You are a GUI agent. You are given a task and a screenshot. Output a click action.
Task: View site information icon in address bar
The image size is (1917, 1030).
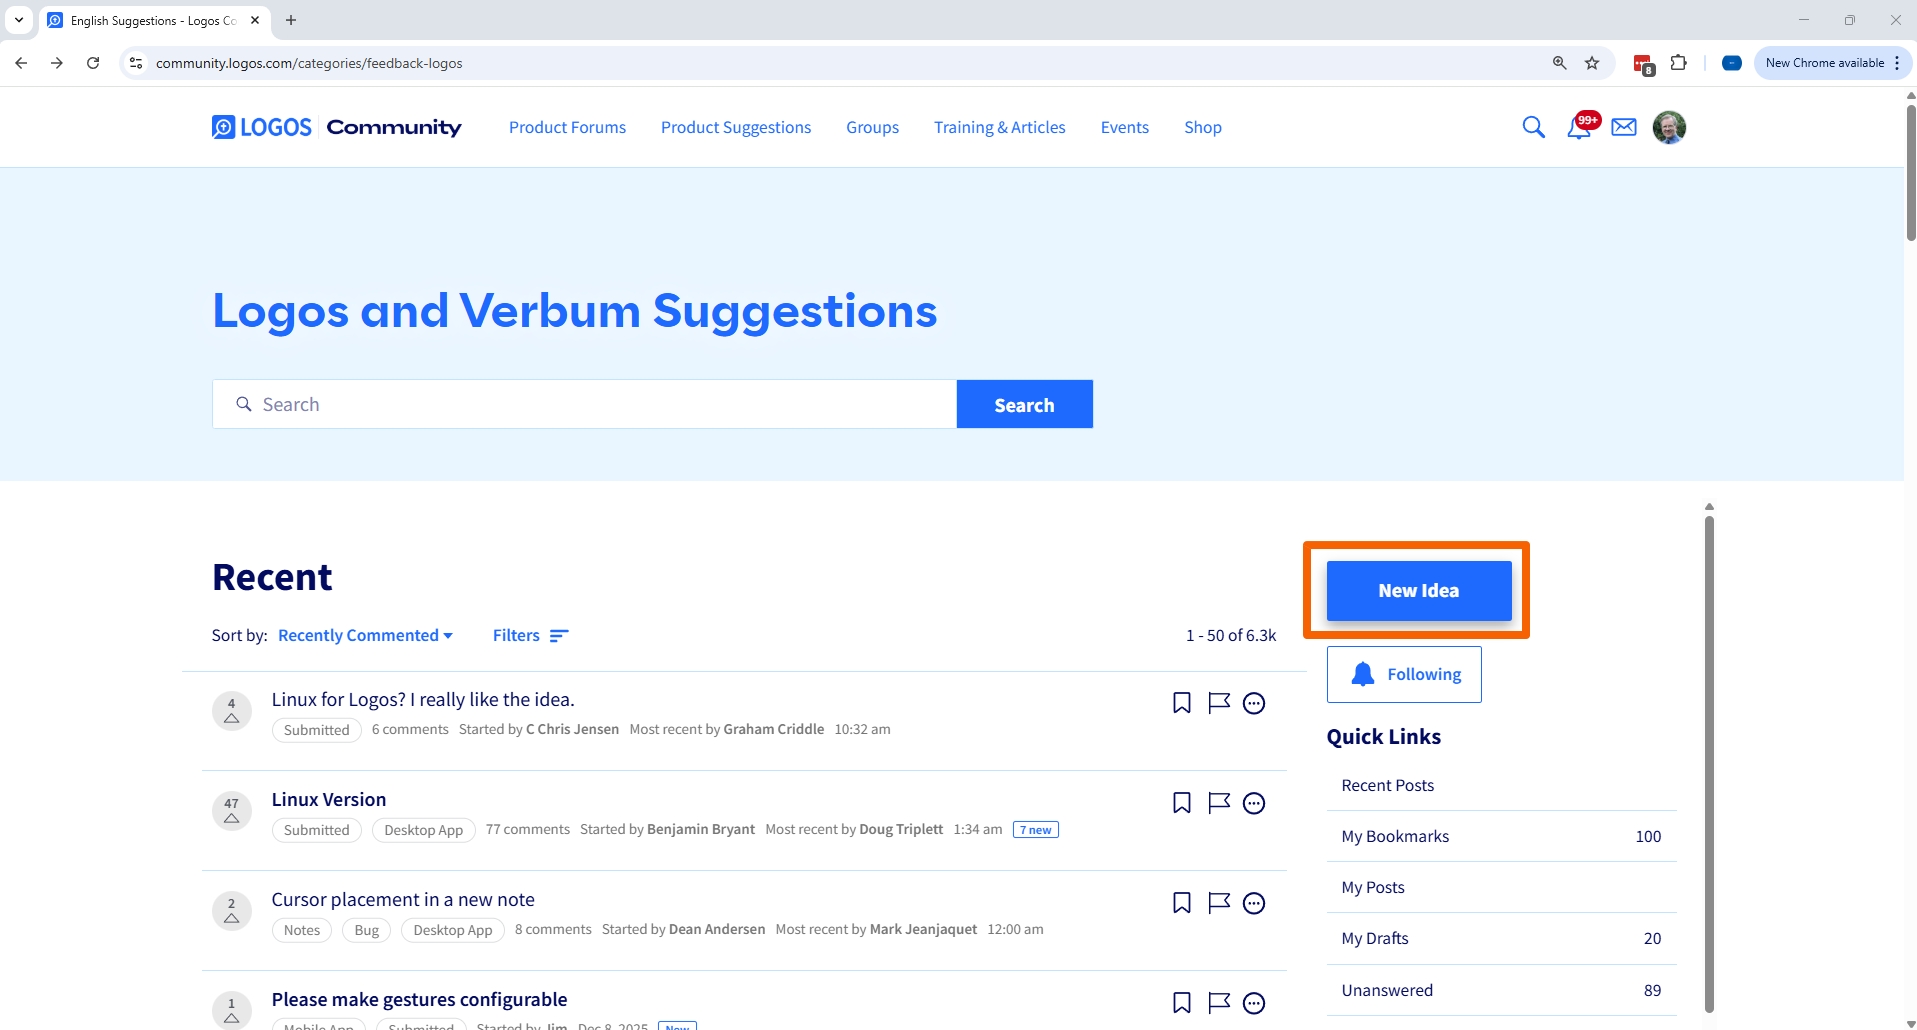pyautogui.click(x=136, y=63)
